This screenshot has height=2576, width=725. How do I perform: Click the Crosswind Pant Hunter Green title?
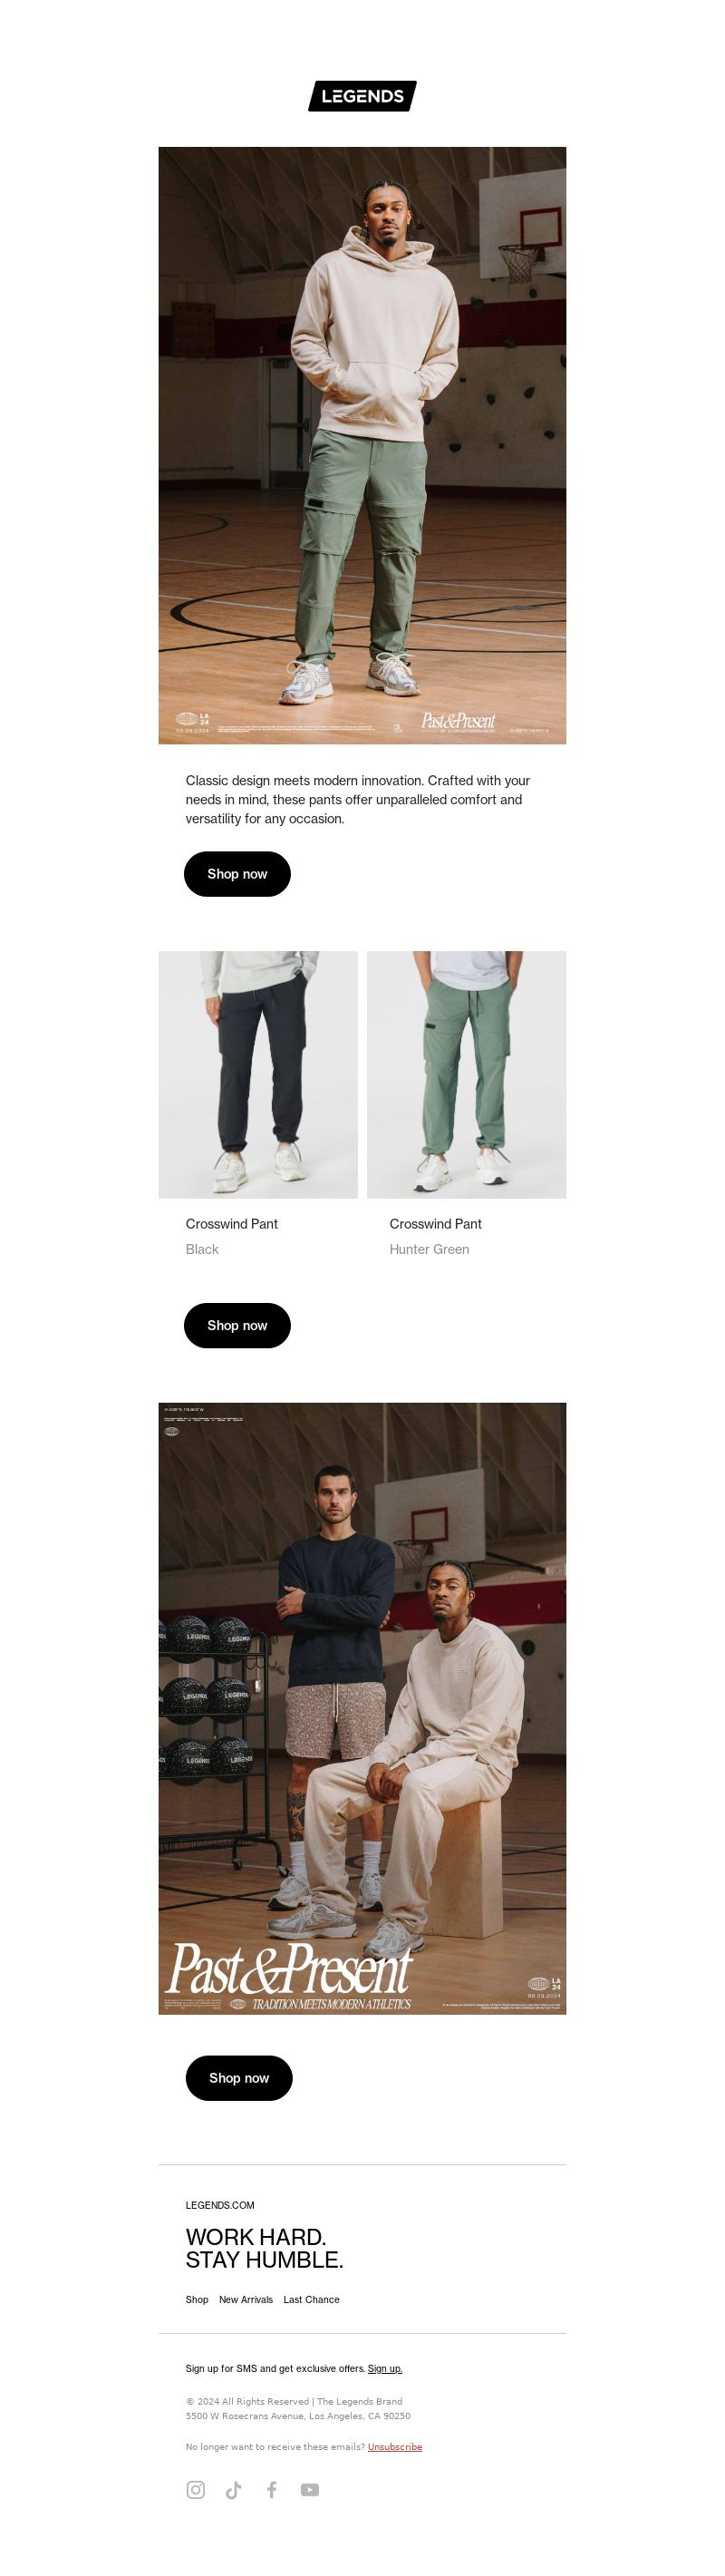click(x=436, y=1223)
